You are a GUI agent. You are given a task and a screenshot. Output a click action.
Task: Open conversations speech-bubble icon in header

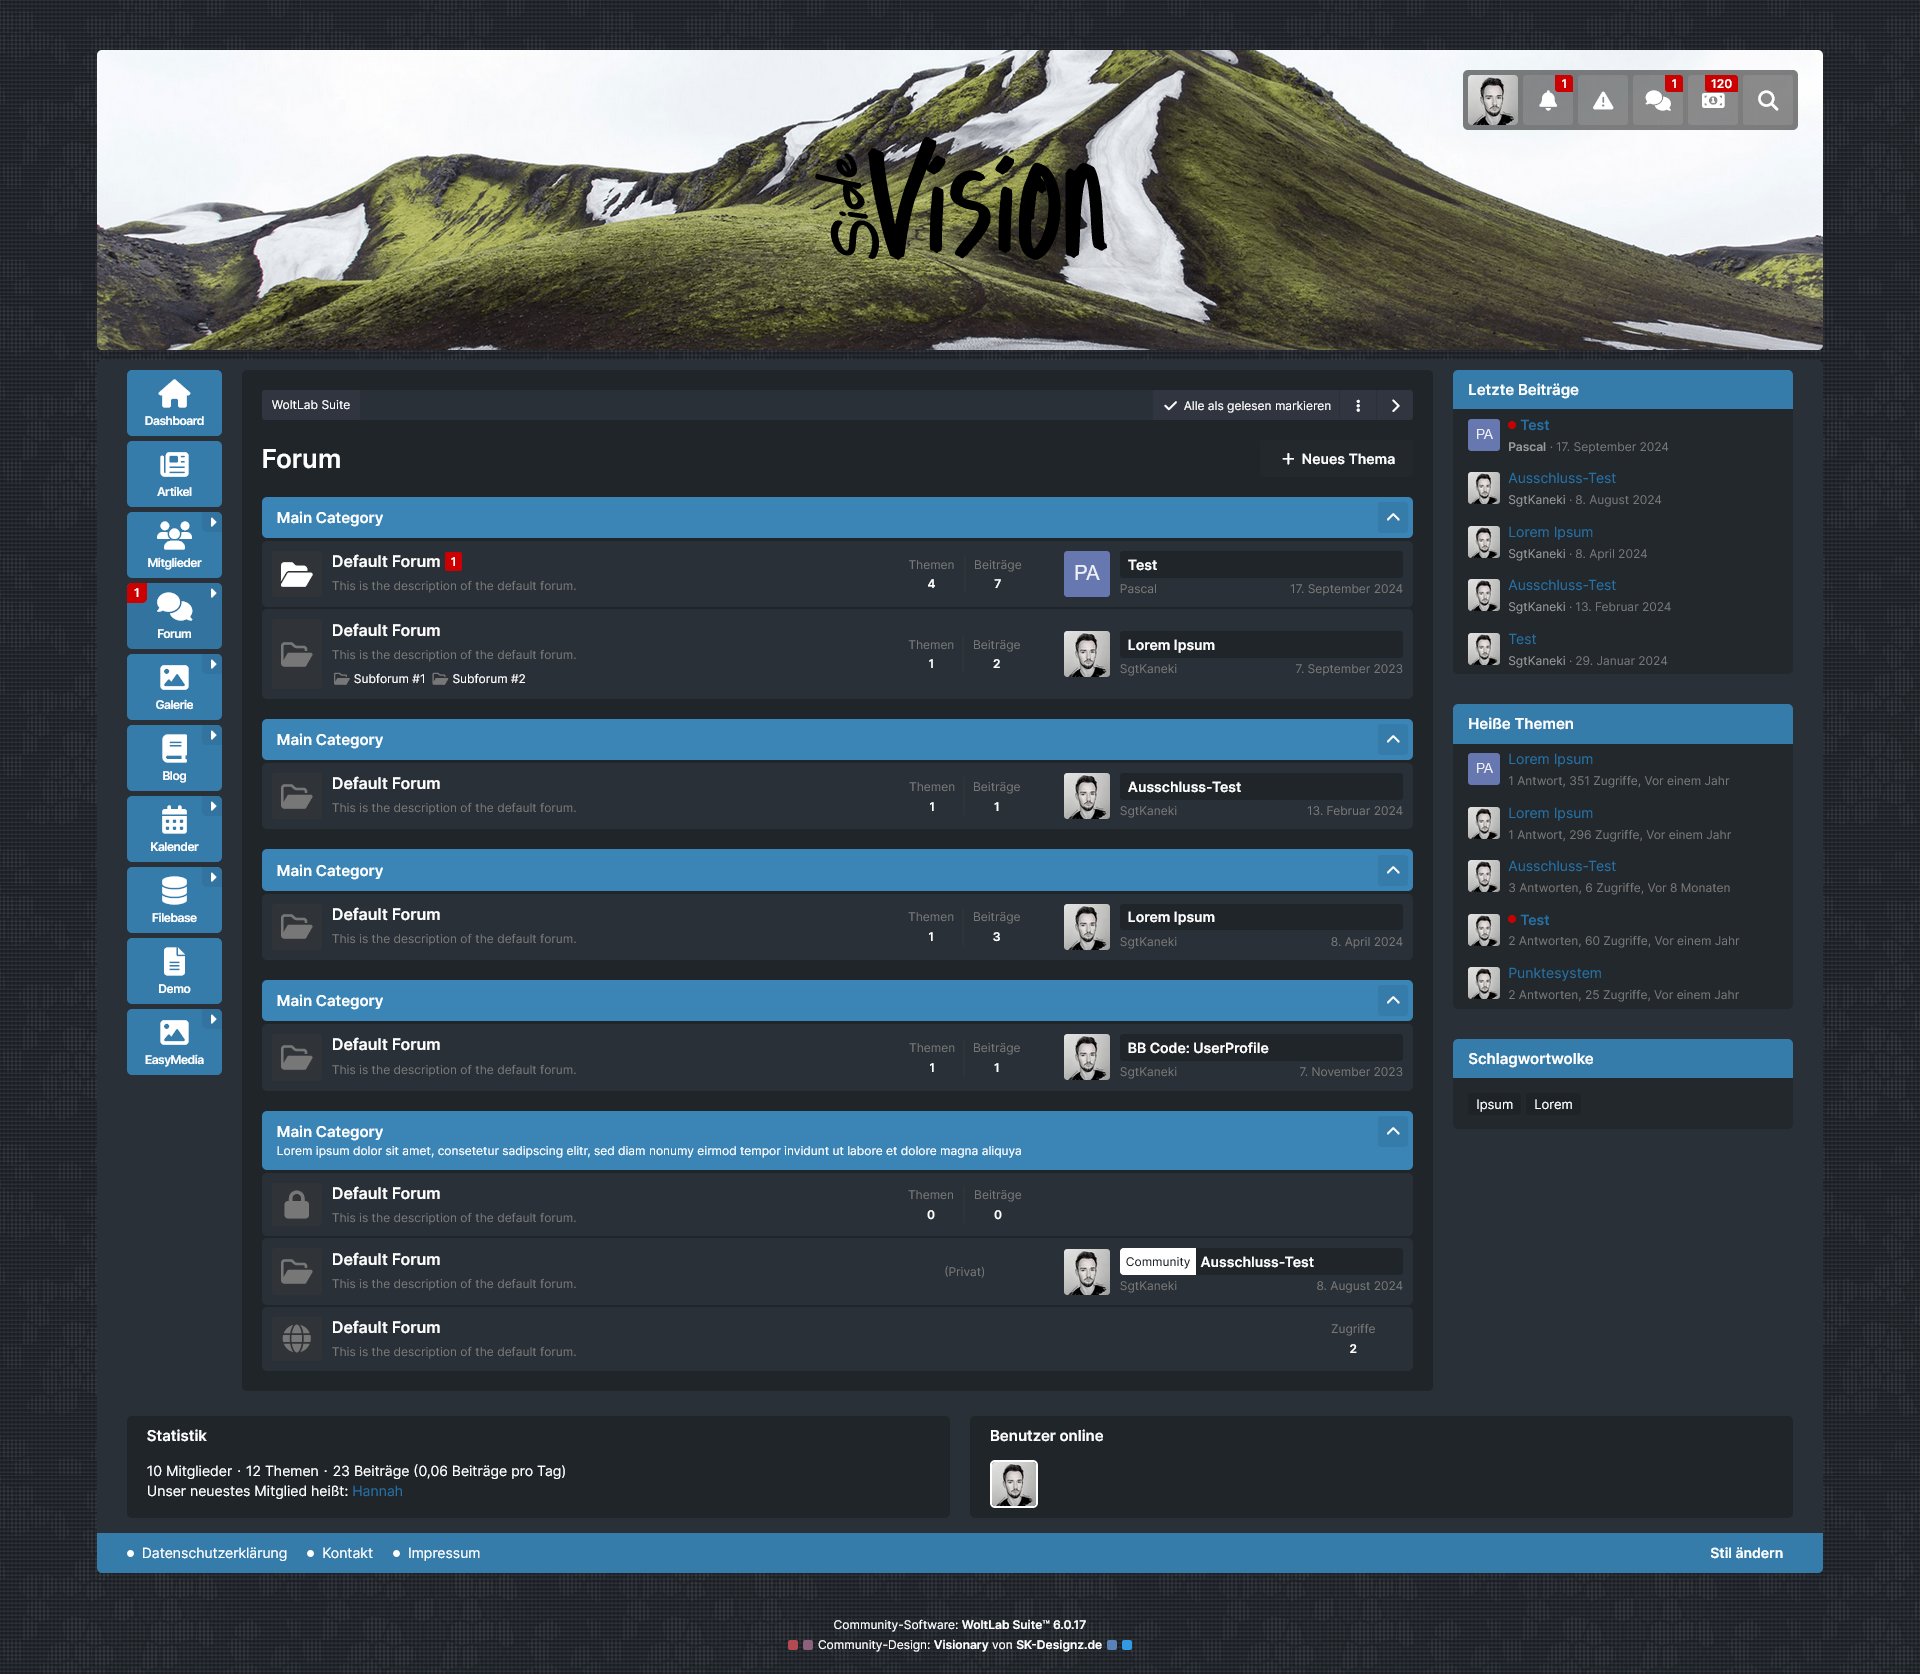click(1657, 101)
